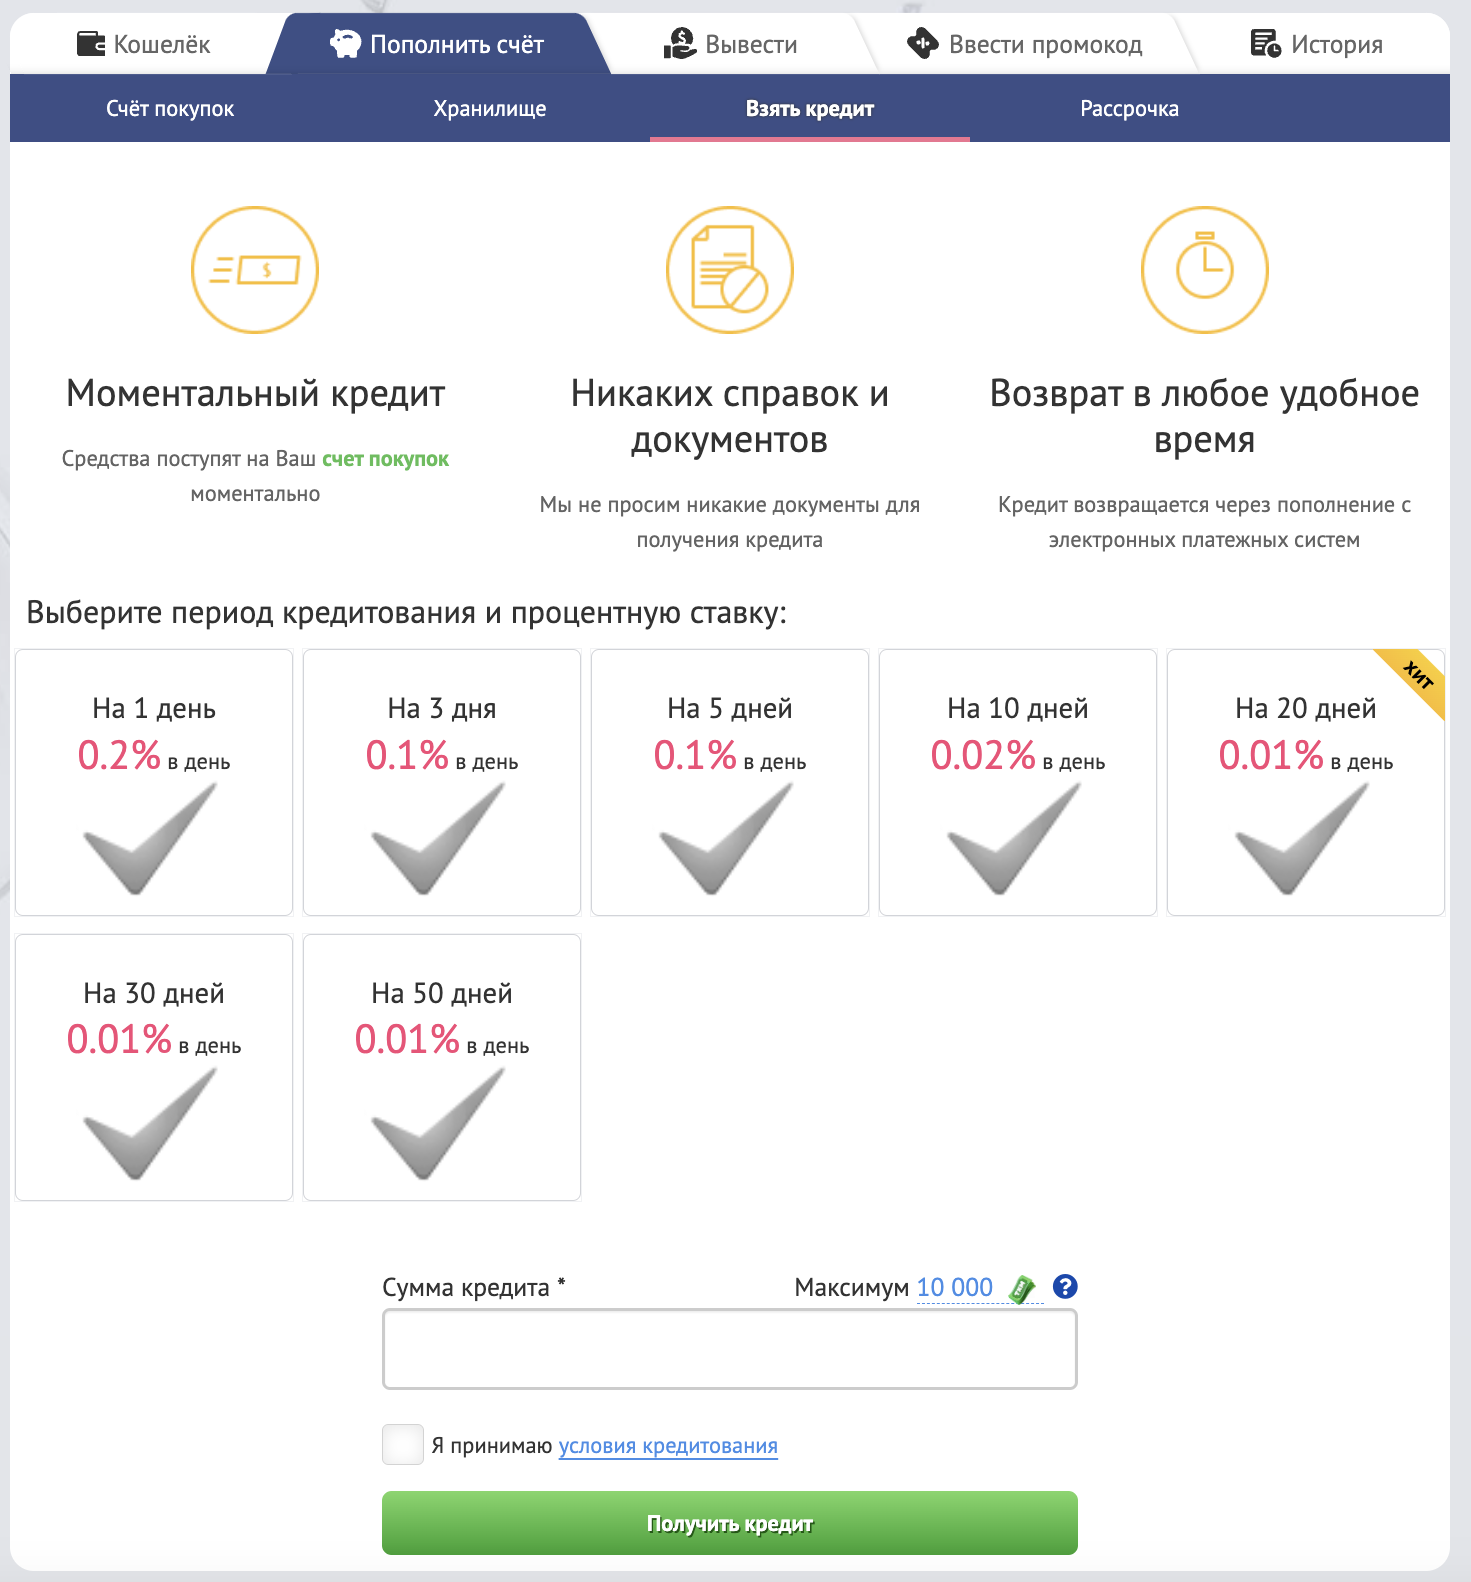Screen dimensions: 1471x1582
Task: Go to the Счёт покупок tab
Action: pos(170,109)
